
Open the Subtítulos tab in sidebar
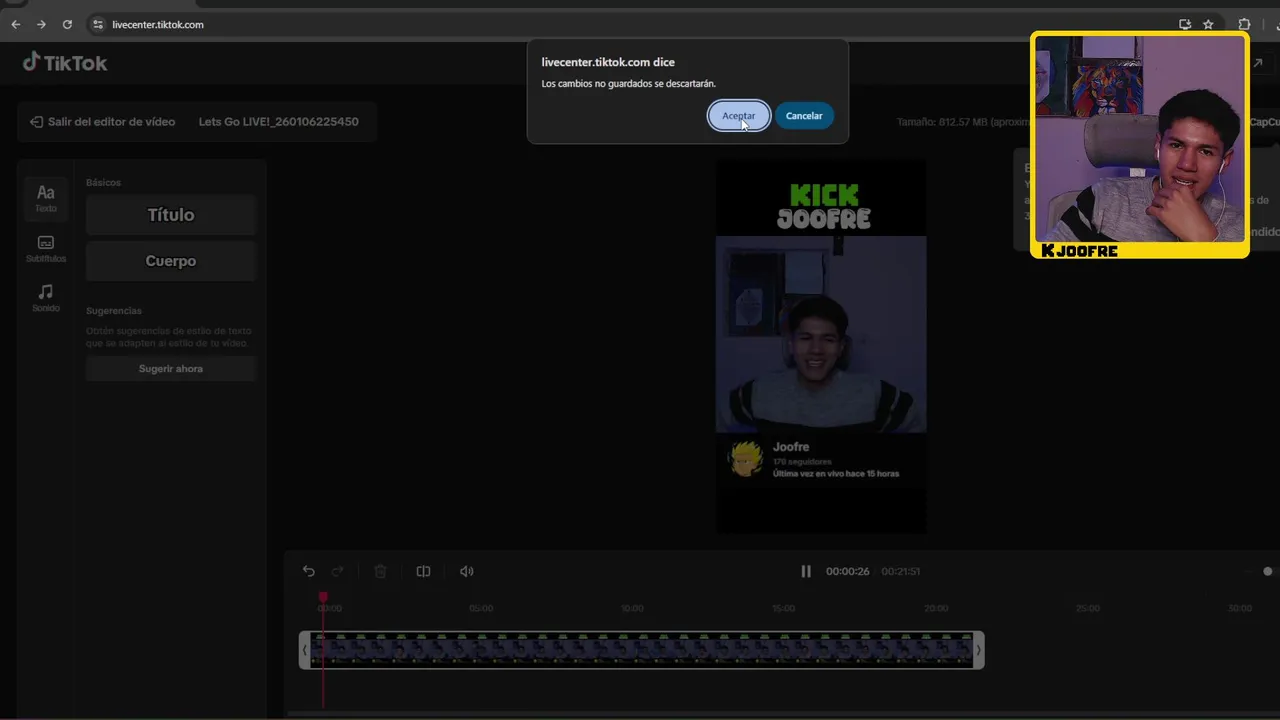tap(46, 249)
